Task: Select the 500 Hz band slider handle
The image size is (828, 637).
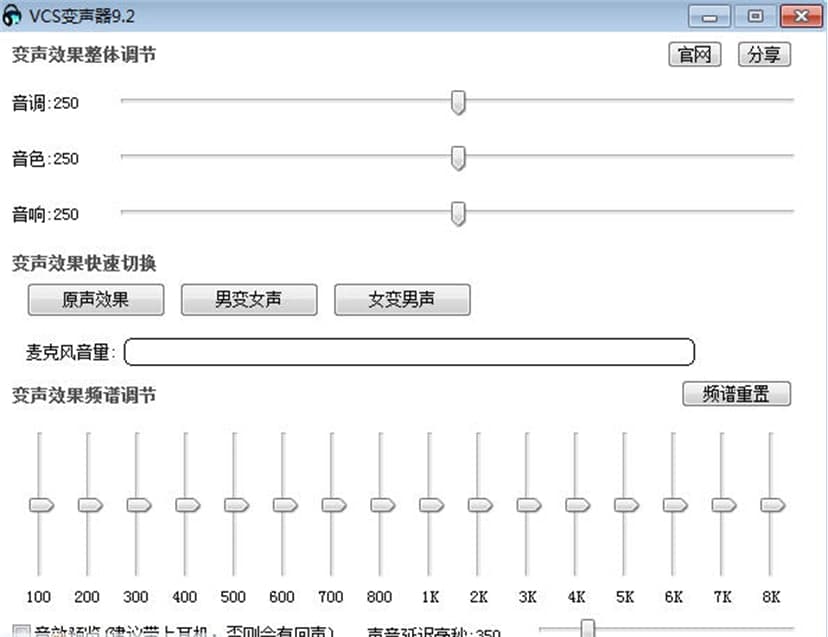Action: point(234,506)
